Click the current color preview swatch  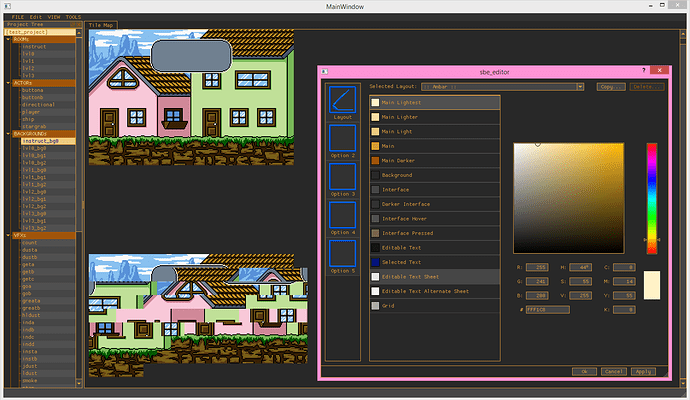[x=652, y=285]
